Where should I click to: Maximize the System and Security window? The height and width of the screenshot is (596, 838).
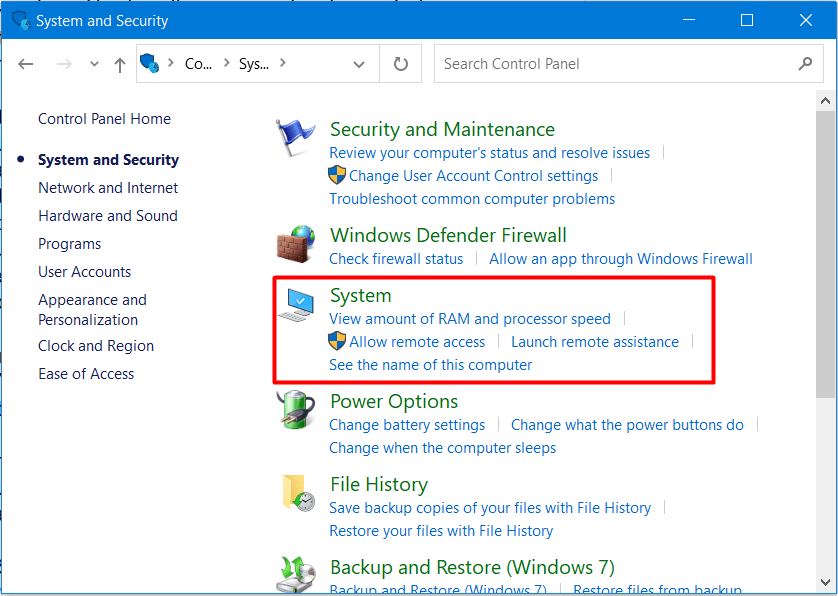(x=747, y=20)
